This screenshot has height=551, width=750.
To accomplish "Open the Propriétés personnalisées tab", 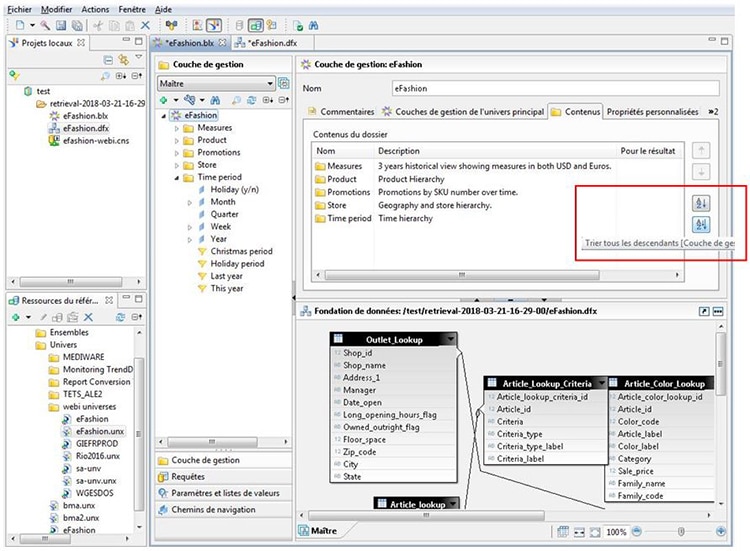I will coord(652,111).
